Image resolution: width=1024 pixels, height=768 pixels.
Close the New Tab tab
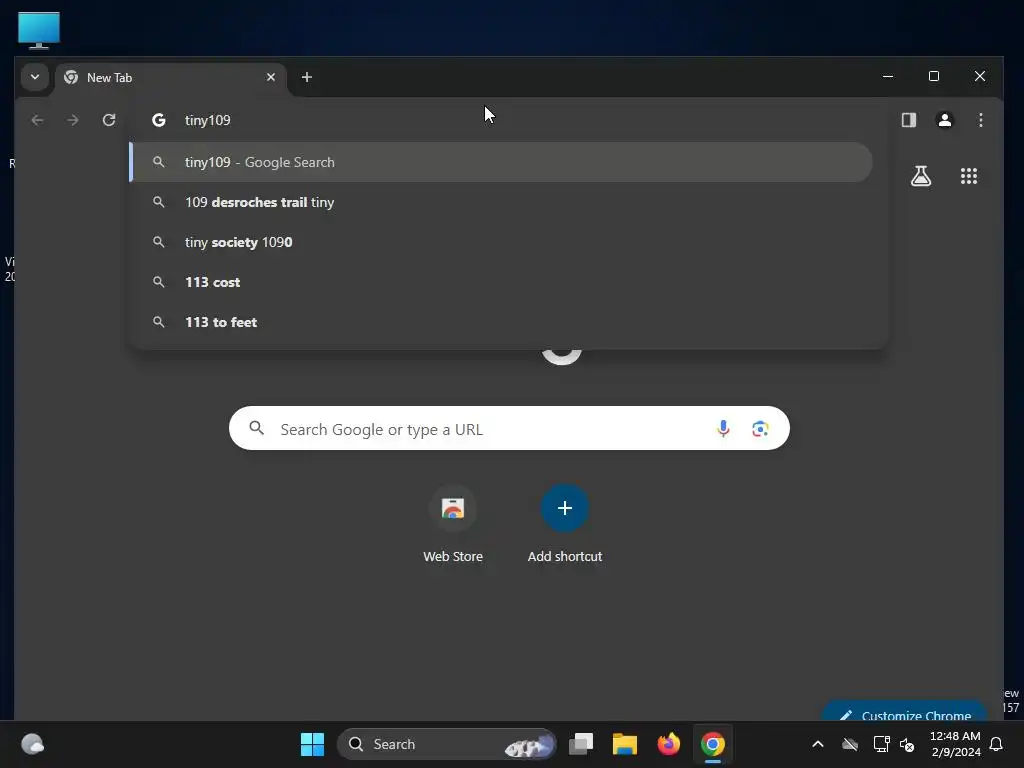[271, 77]
